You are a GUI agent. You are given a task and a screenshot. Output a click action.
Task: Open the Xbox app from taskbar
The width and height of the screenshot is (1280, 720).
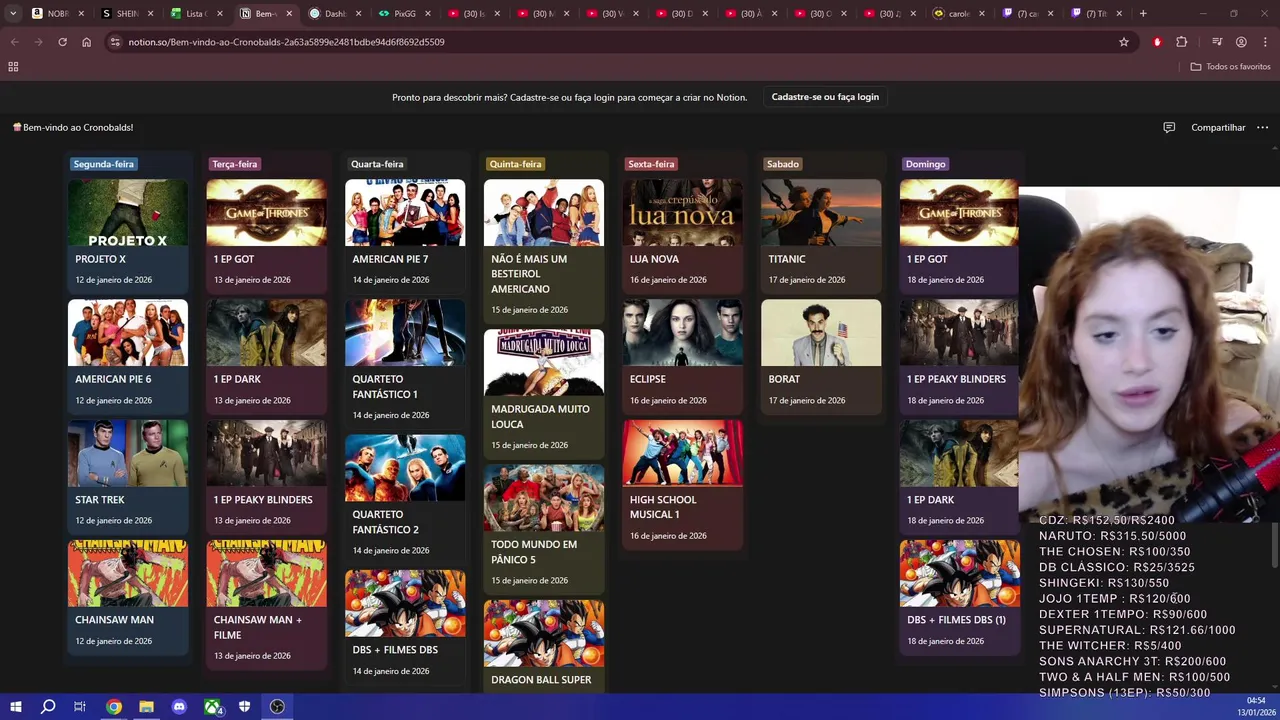point(213,707)
